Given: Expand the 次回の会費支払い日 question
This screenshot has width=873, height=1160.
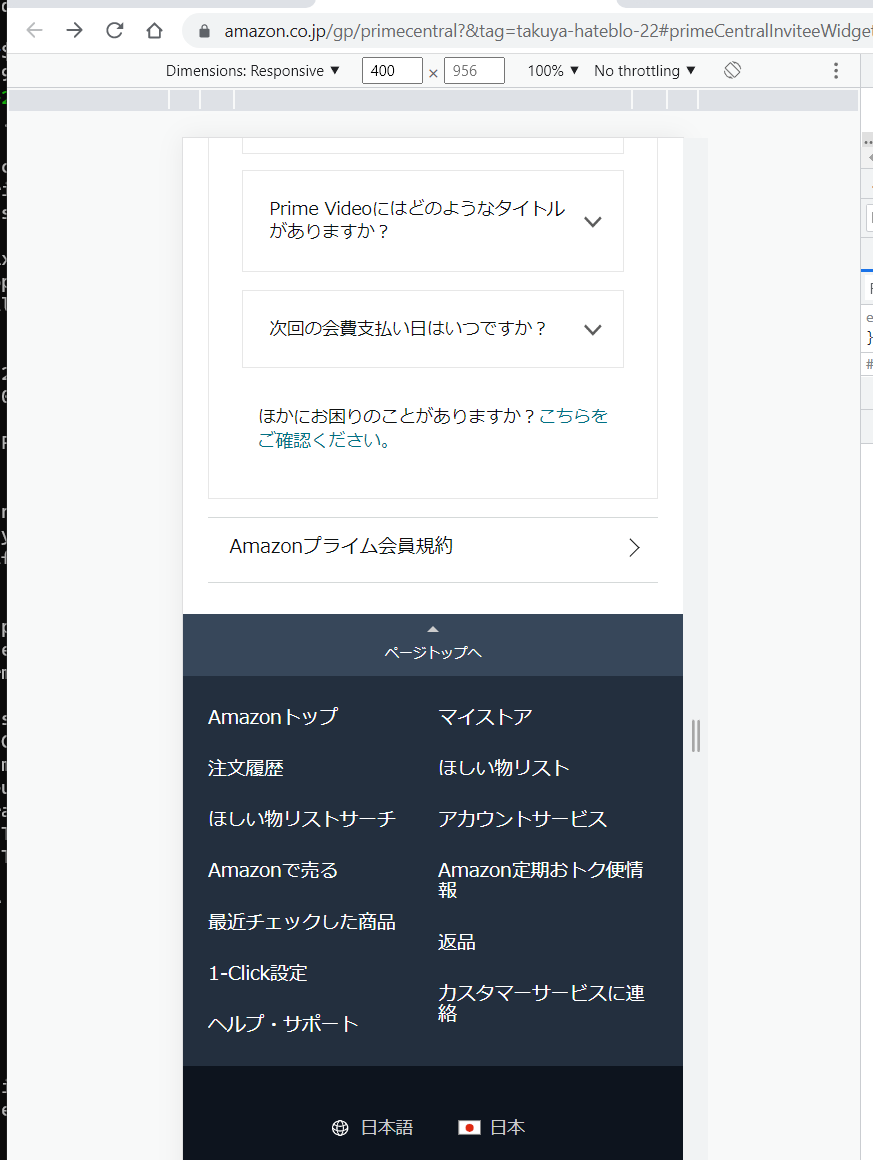Looking at the screenshot, I should [433, 328].
